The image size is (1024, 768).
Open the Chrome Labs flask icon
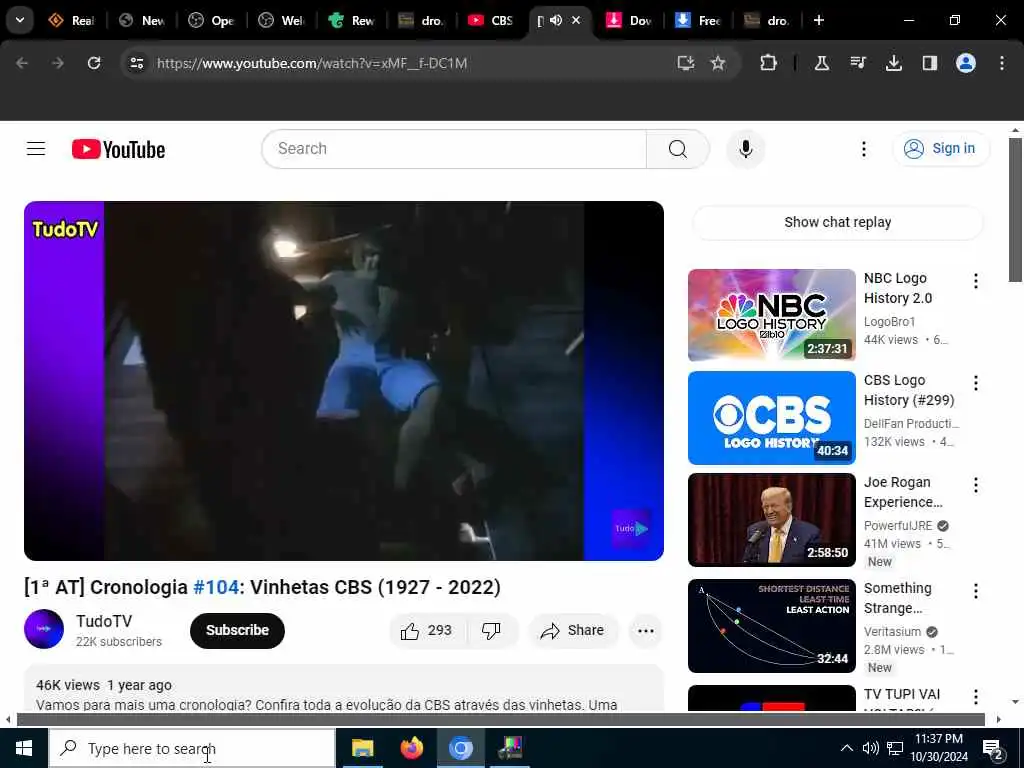tap(822, 63)
